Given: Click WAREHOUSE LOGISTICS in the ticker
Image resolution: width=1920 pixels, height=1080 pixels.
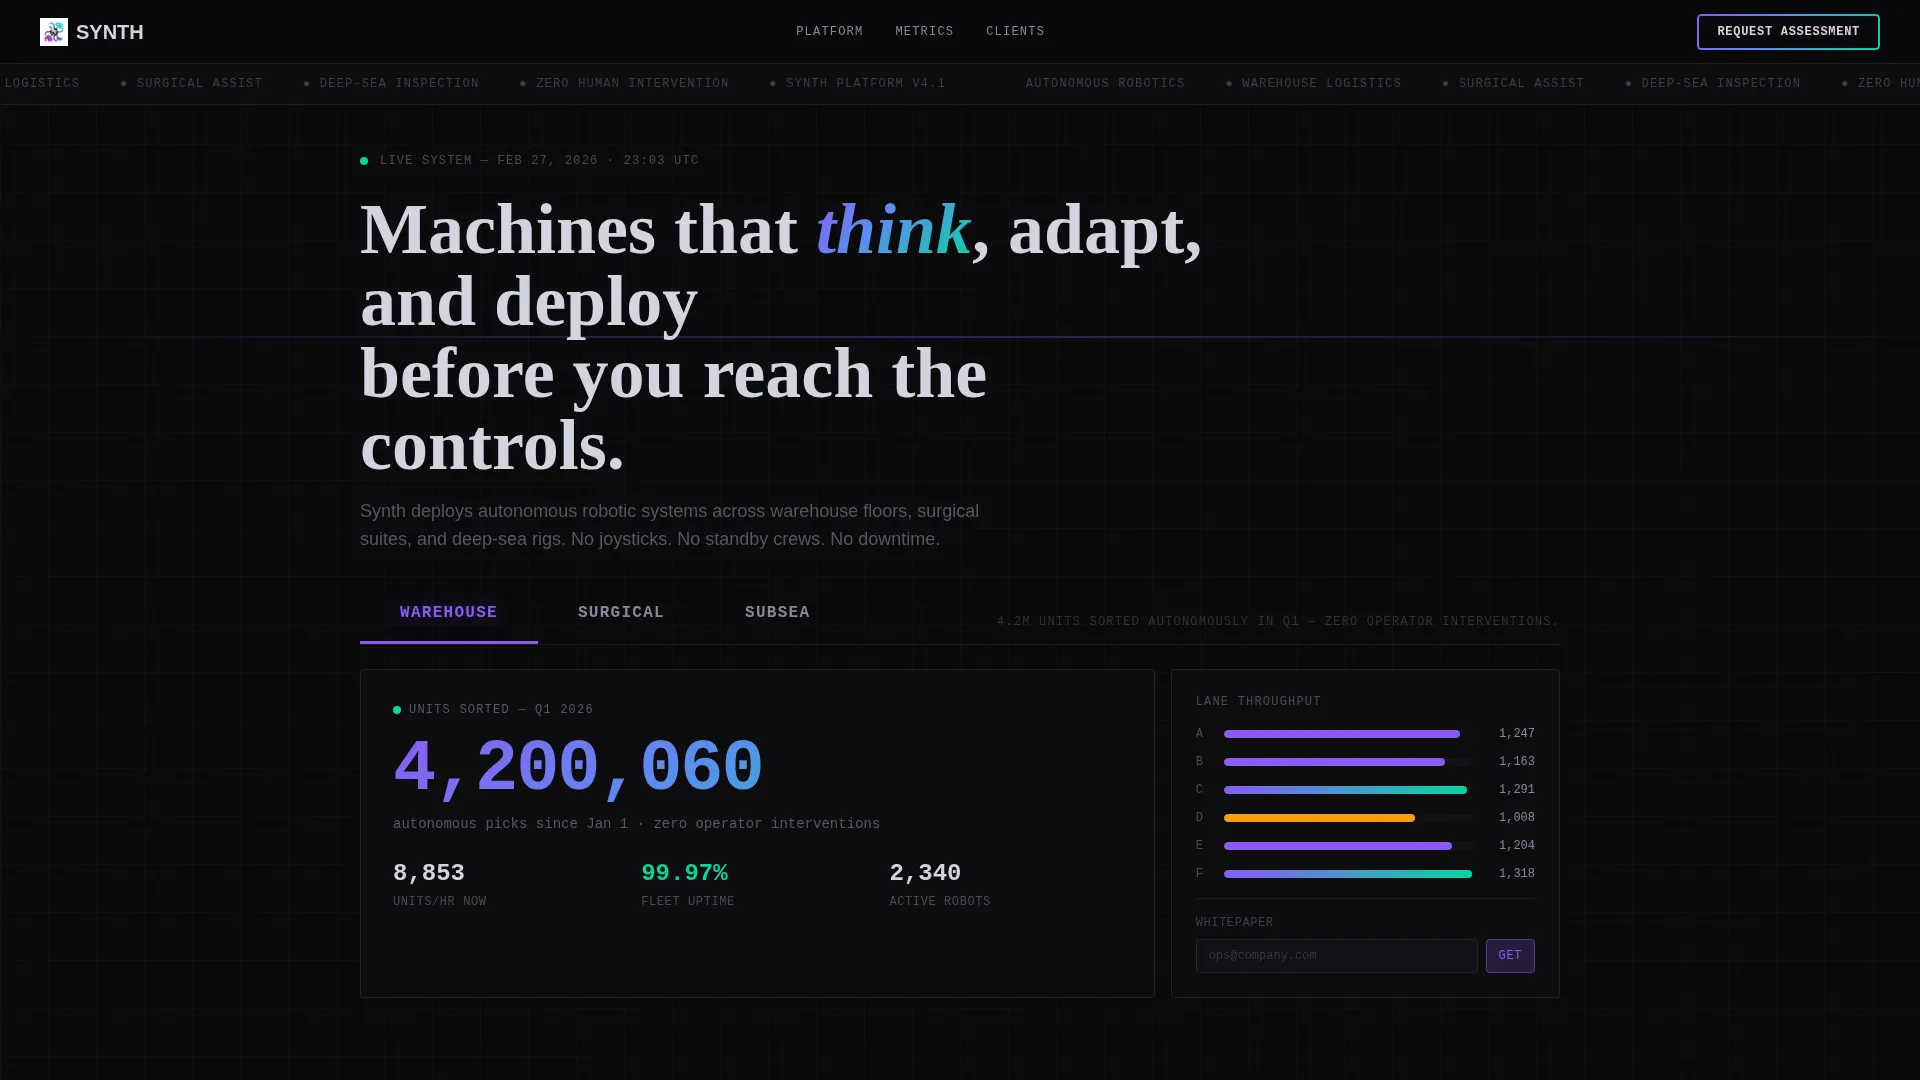Looking at the screenshot, I should [x=1321, y=84].
